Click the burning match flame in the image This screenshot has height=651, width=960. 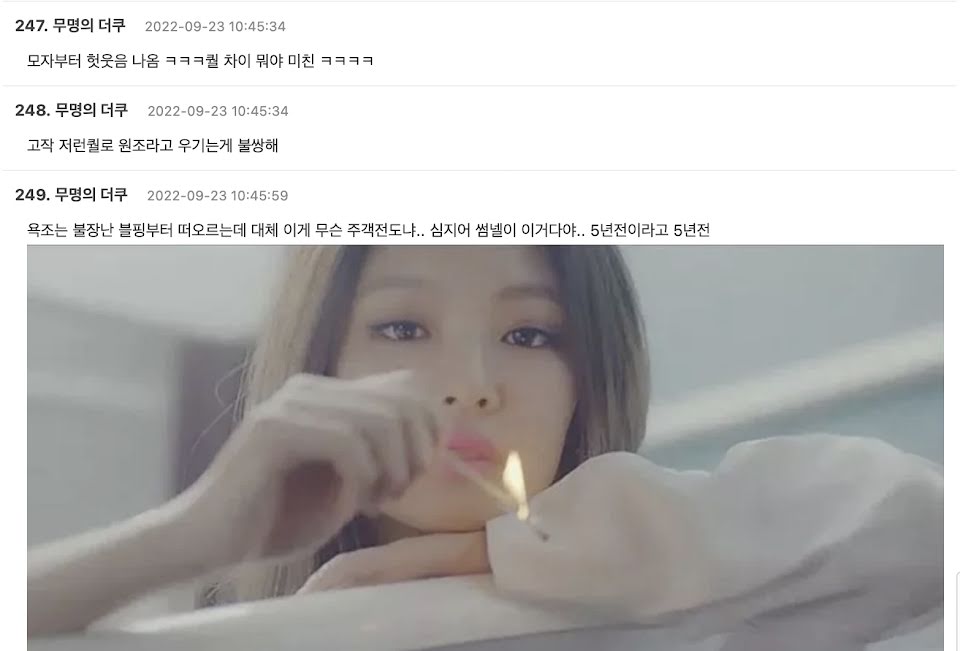516,484
